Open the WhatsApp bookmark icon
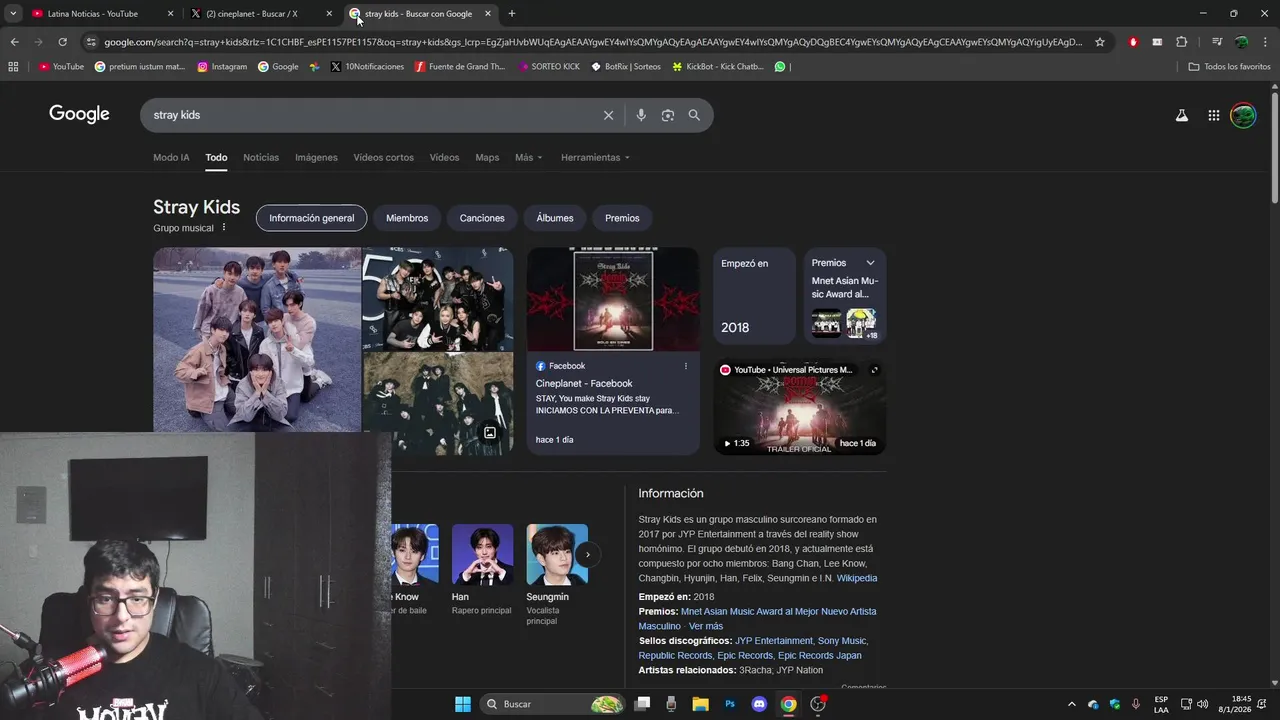Viewport: 1280px width, 720px height. [x=780, y=67]
